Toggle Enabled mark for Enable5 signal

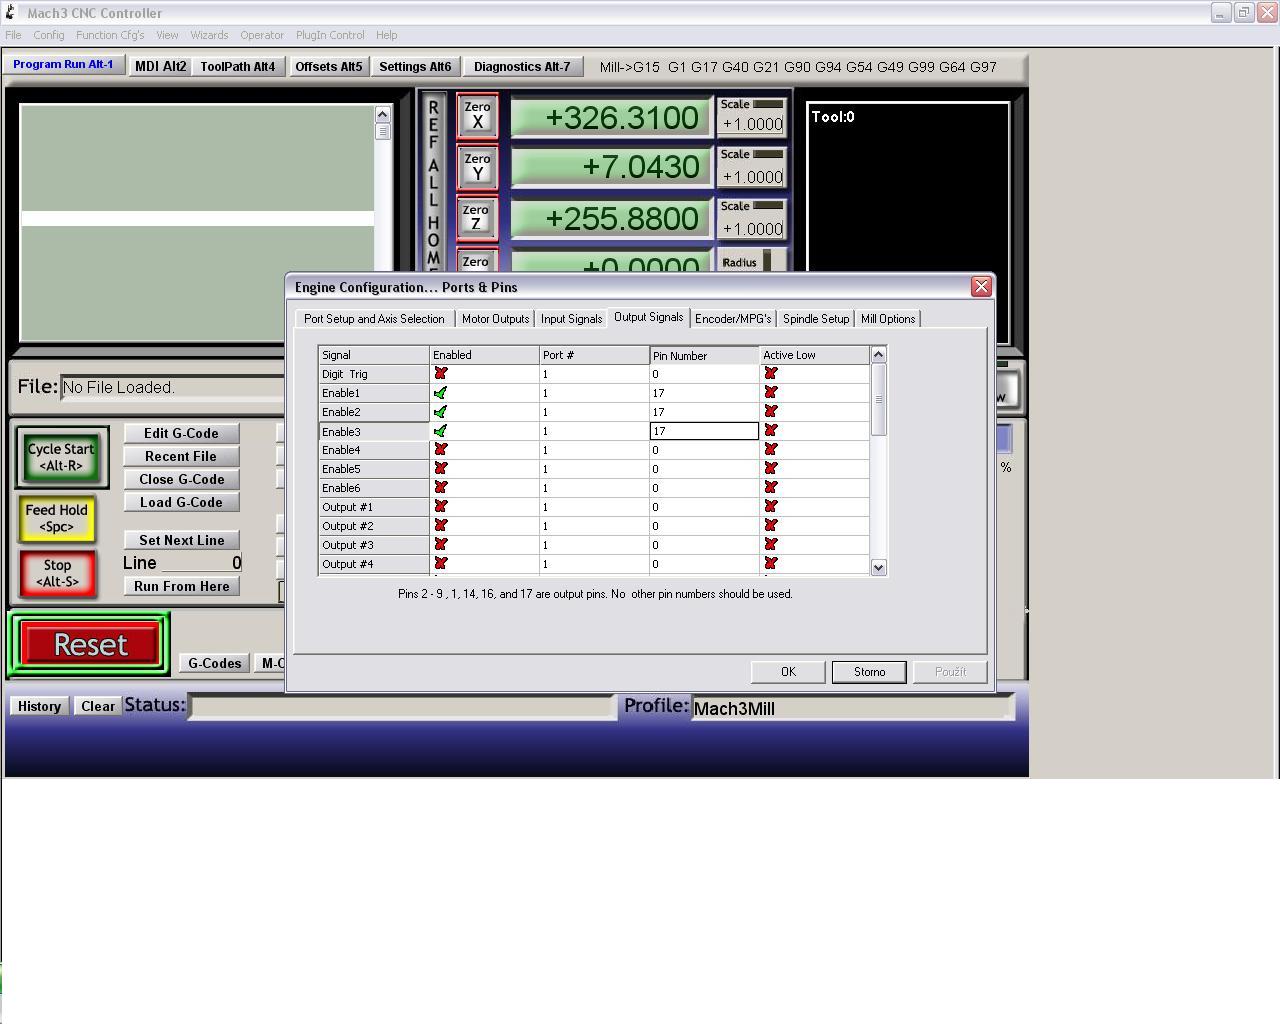click(x=441, y=469)
